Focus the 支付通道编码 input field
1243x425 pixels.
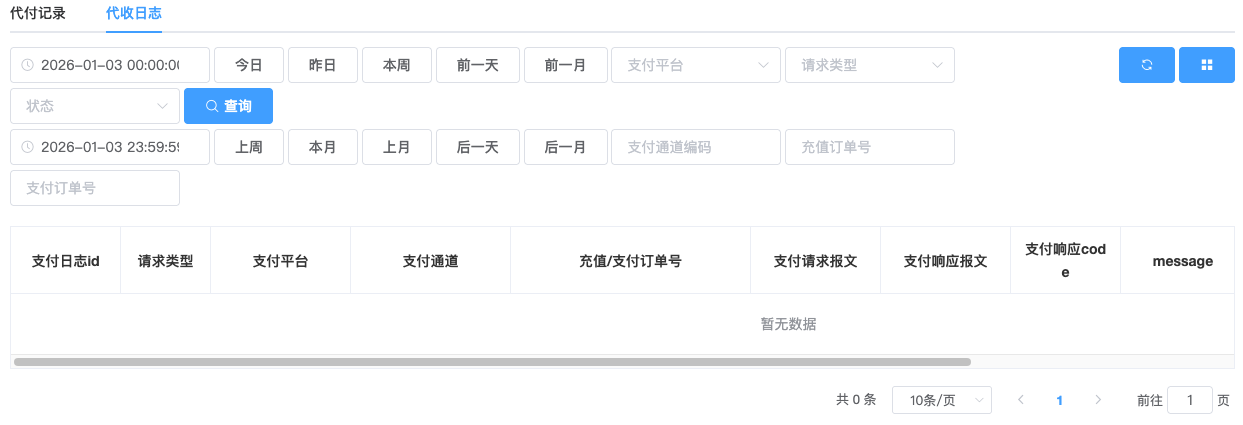[x=695, y=147]
